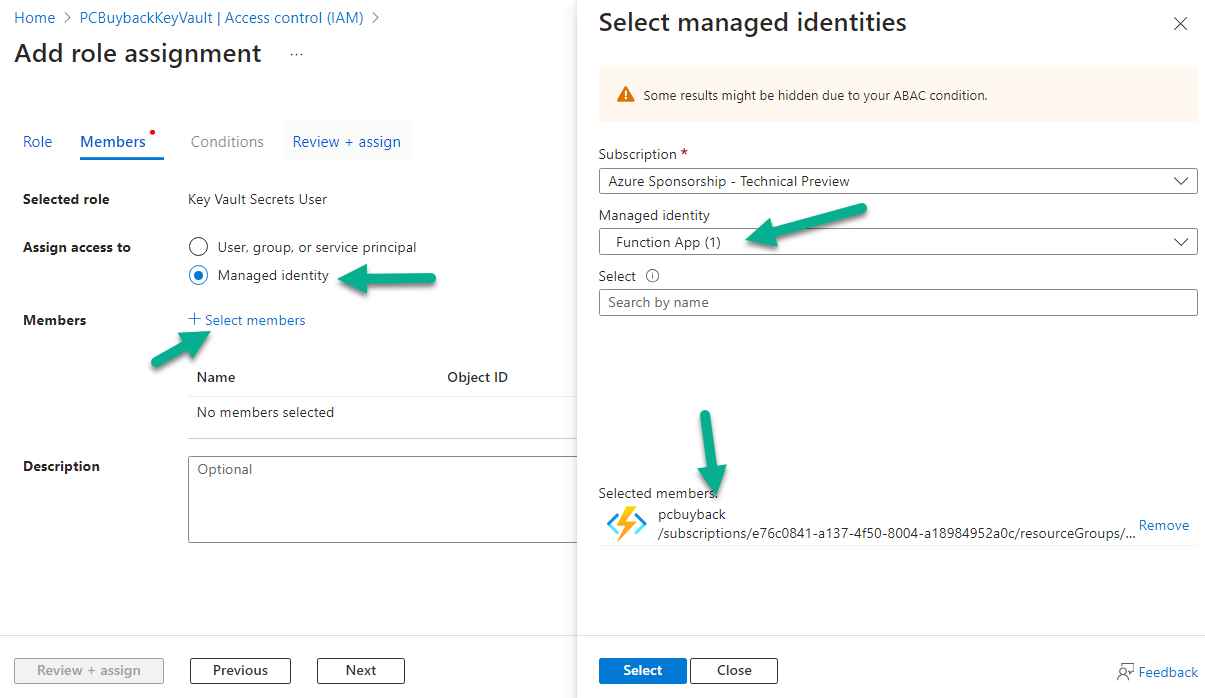This screenshot has width=1205, height=698.
Task: Close the Select managed identities panel
Action: click(1180, 24)
